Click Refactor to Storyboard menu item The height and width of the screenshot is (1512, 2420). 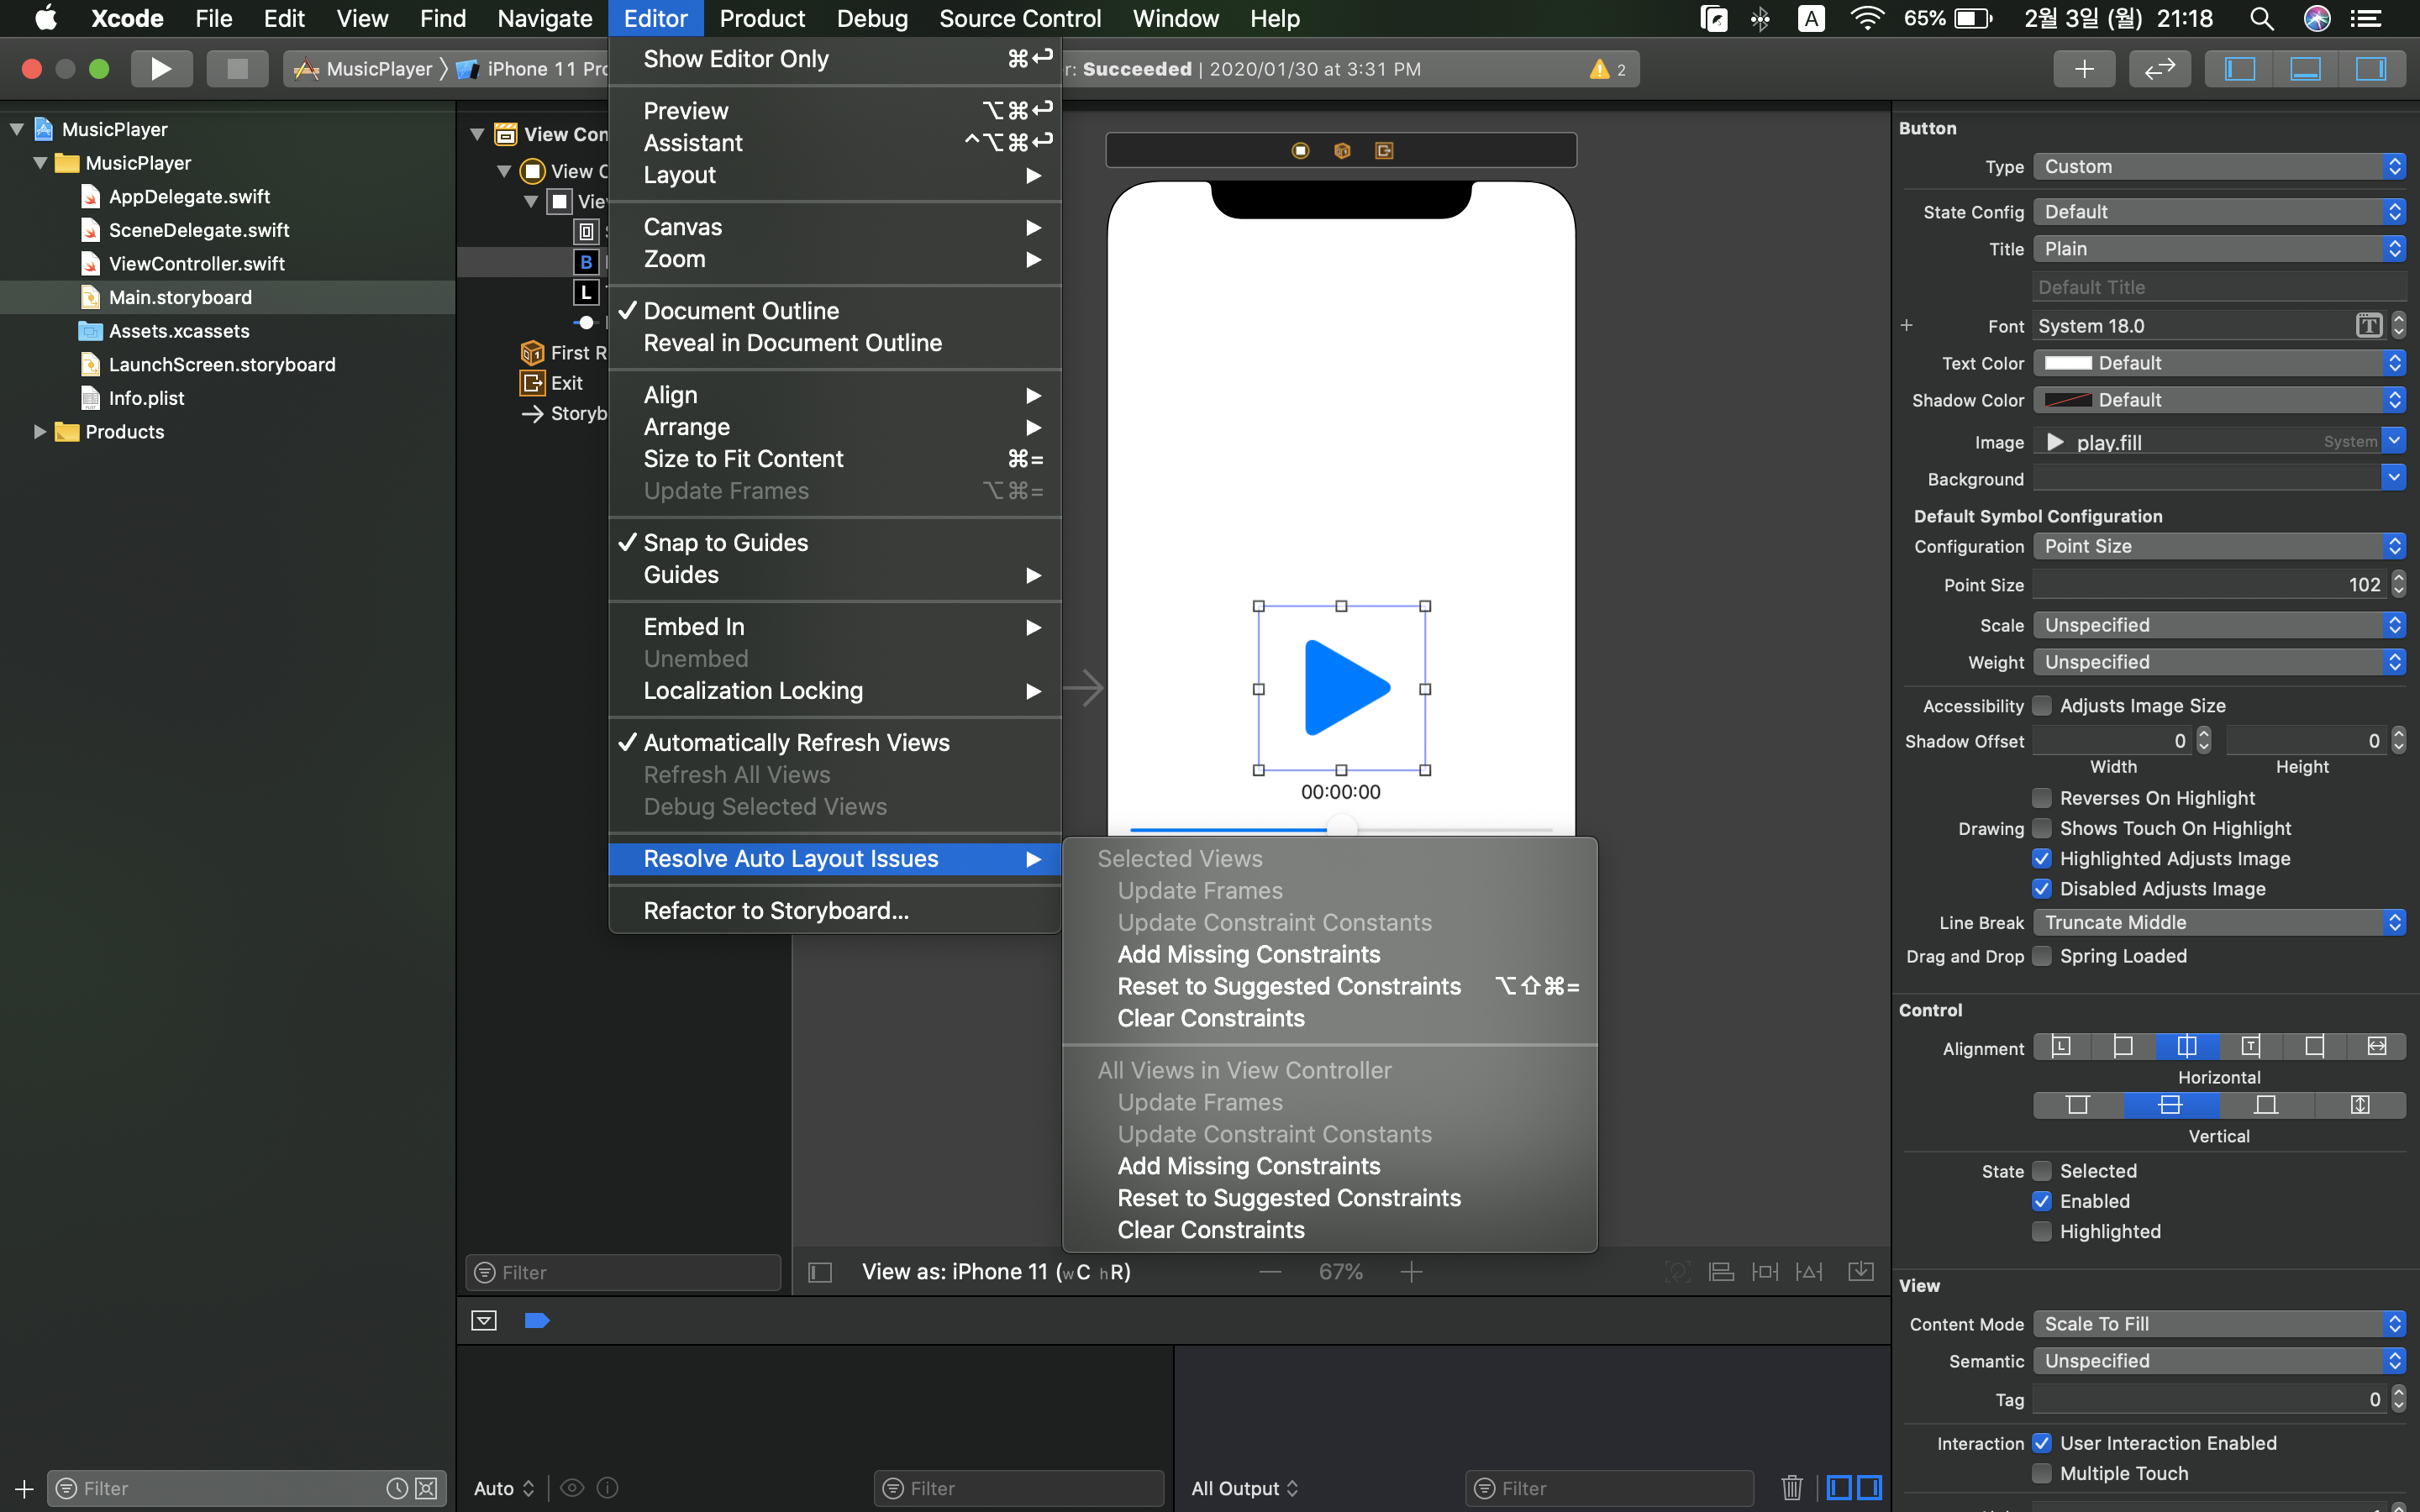[x=776, y=910]
